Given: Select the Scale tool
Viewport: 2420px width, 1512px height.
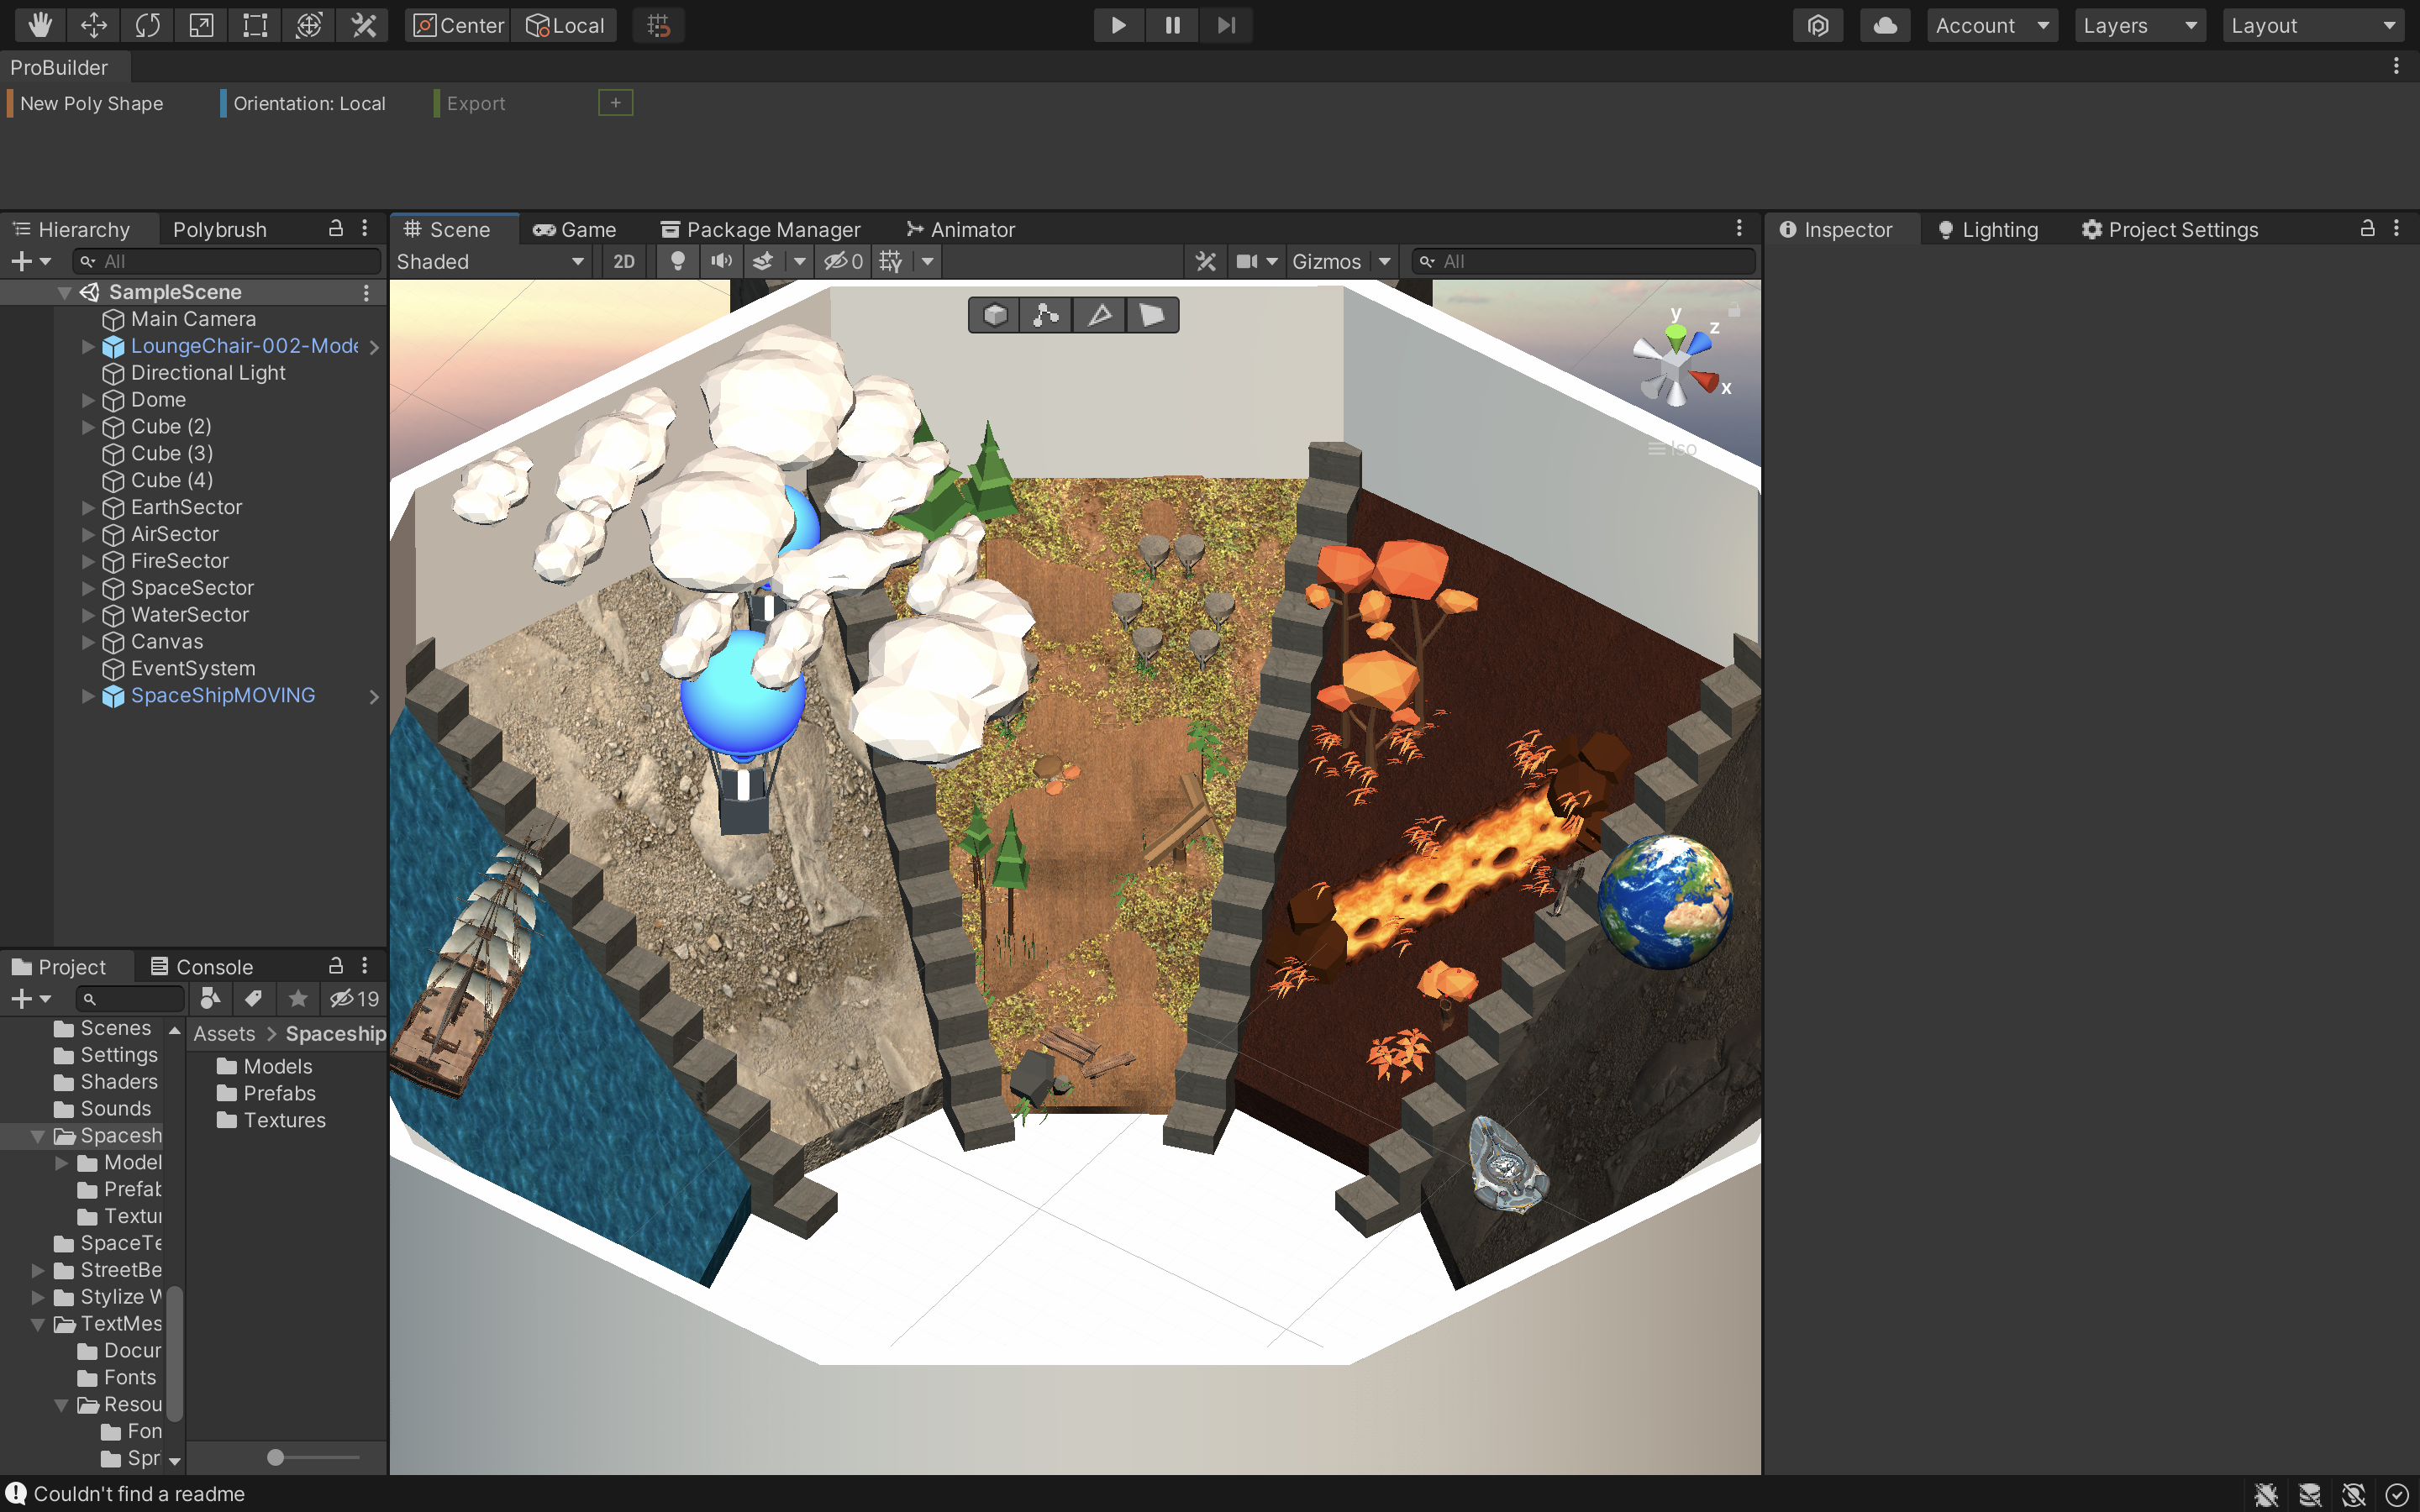Looking at the screenshot, I should (x=201, y=25).
